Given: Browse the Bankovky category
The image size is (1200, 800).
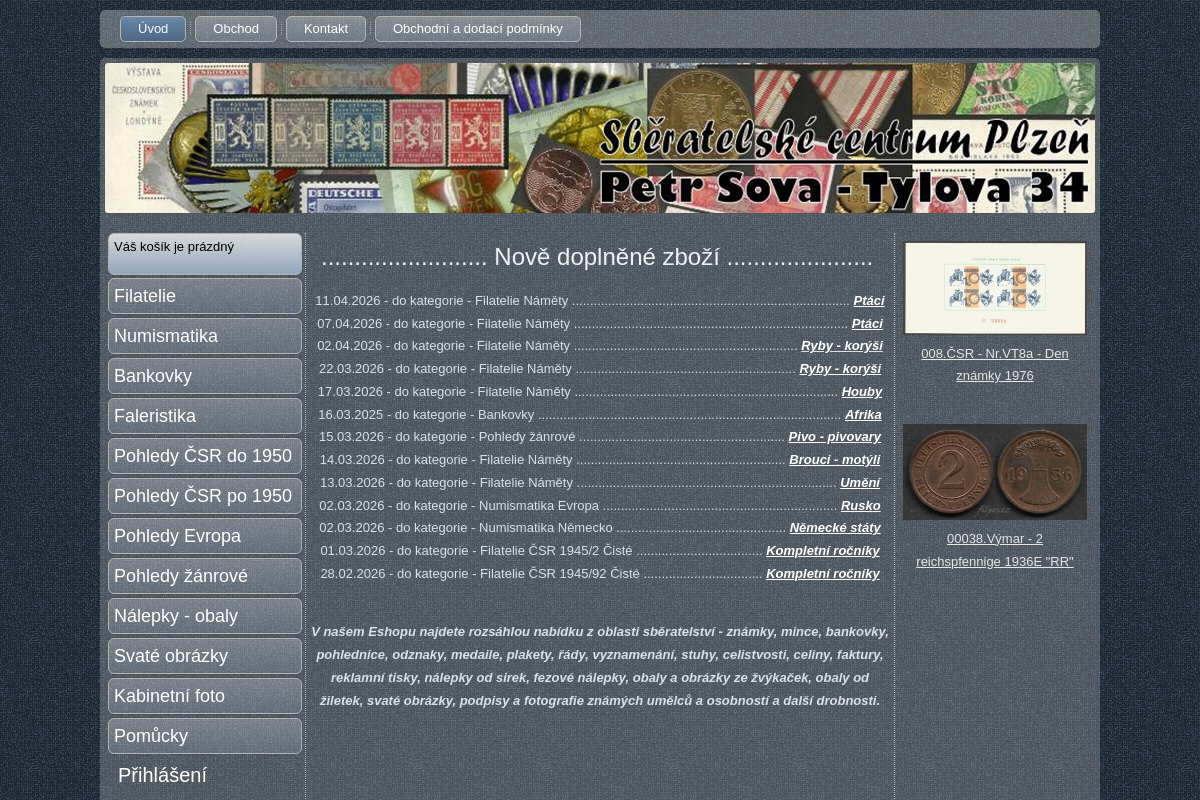Looking at the screenshot, I should (205, 376).
